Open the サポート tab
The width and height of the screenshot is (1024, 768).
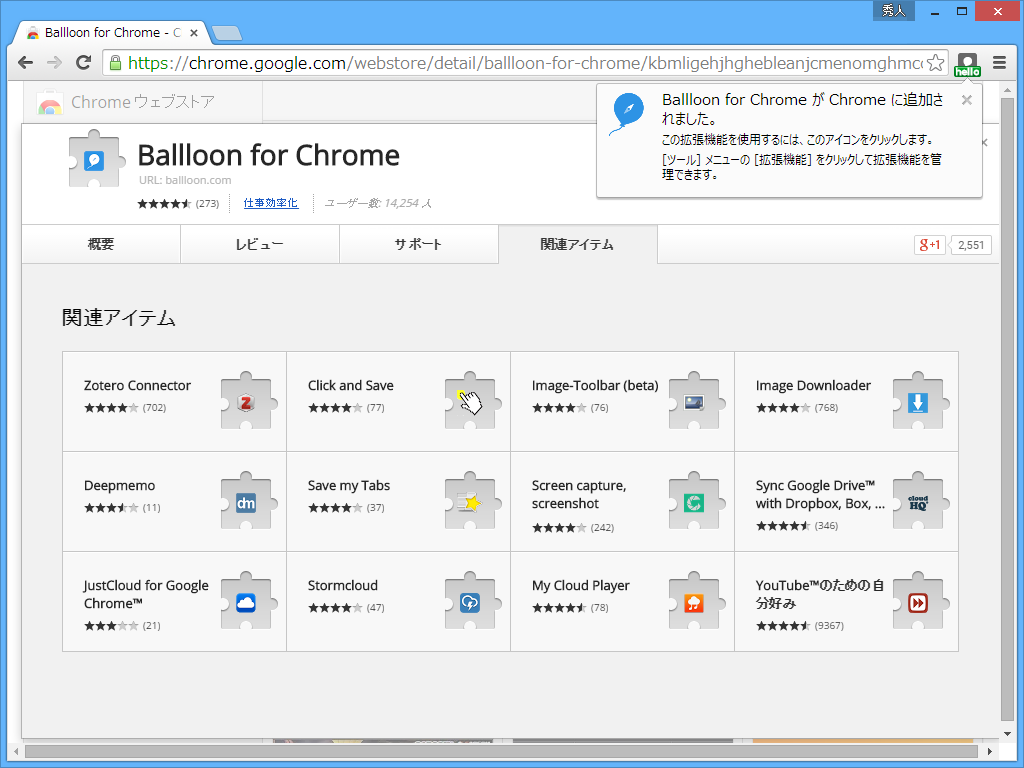tap(418, 243)
